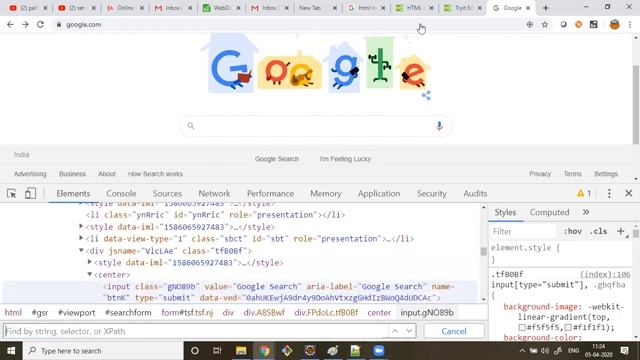Close the DevTools panel

(x=629, y=193)
